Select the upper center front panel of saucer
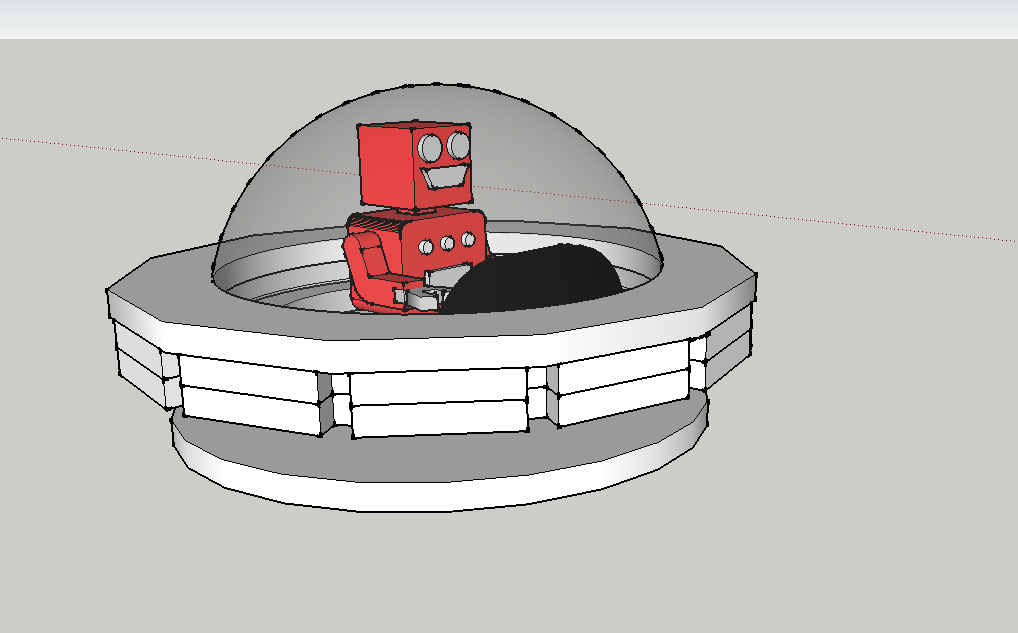The width and height of the screenshot is (1018, 633). point(438,384)
